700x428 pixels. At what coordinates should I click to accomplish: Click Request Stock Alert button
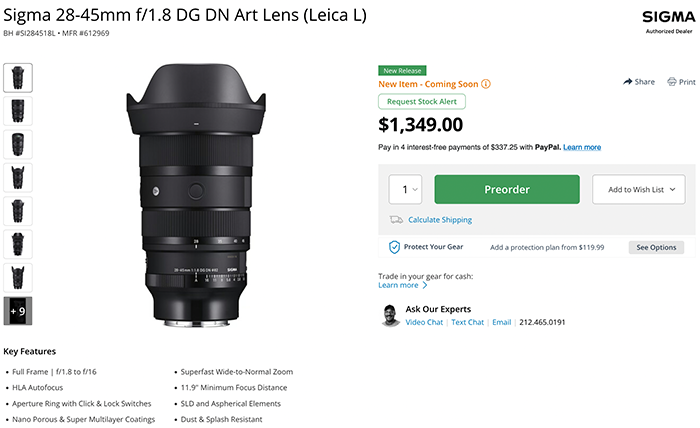tap(422, 102)
